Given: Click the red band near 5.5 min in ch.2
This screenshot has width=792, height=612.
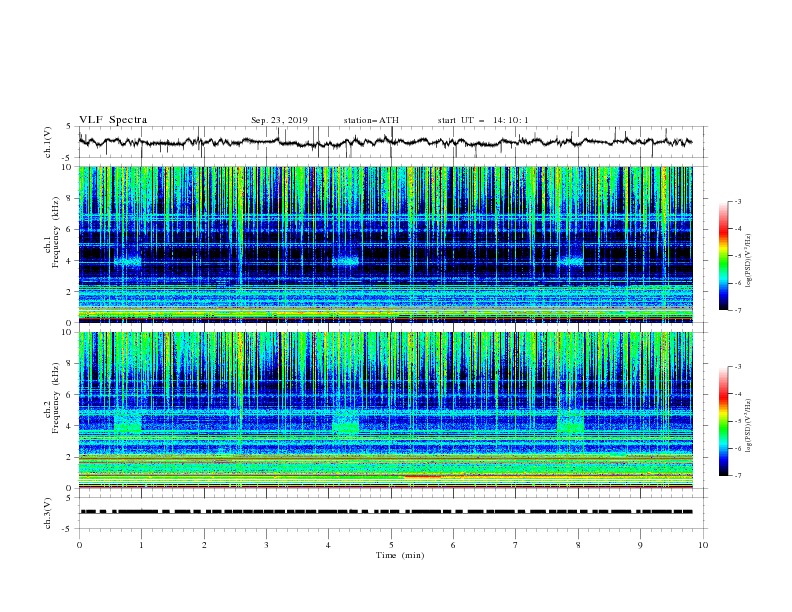Looking at the screenshot, I should click(x=422, y=476).
